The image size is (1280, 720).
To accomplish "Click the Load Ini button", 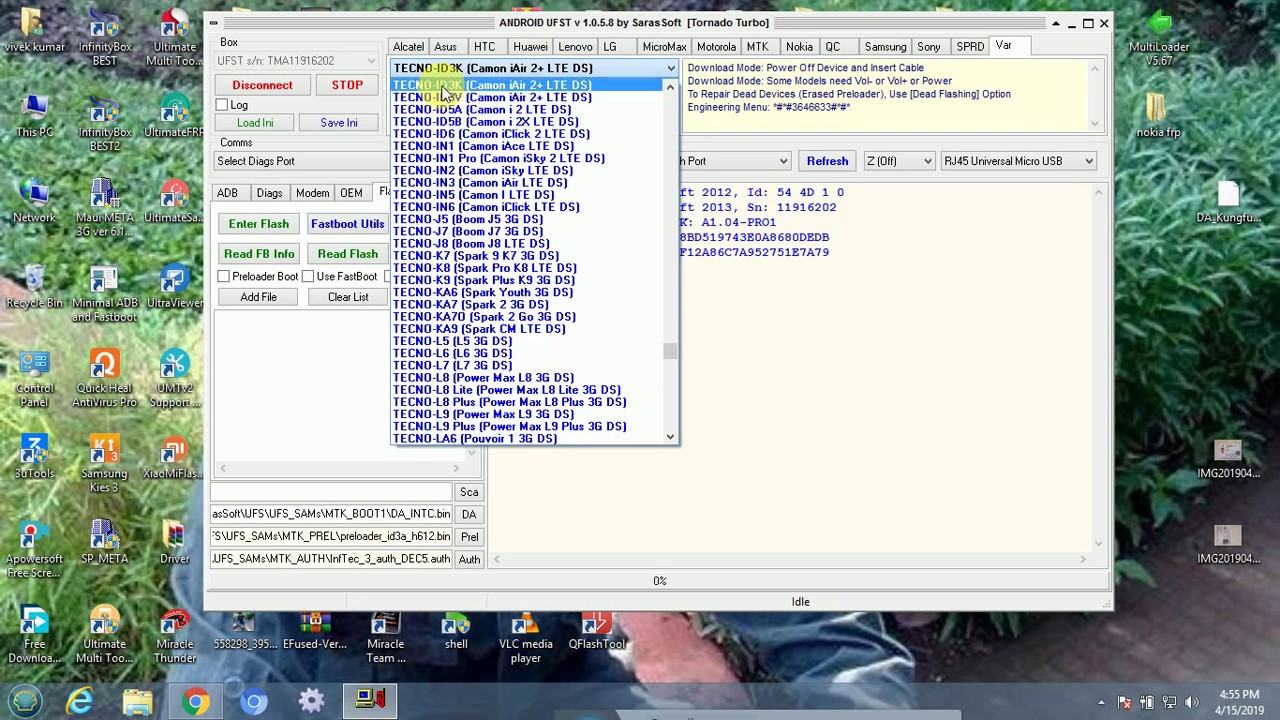I will (255, 123).
